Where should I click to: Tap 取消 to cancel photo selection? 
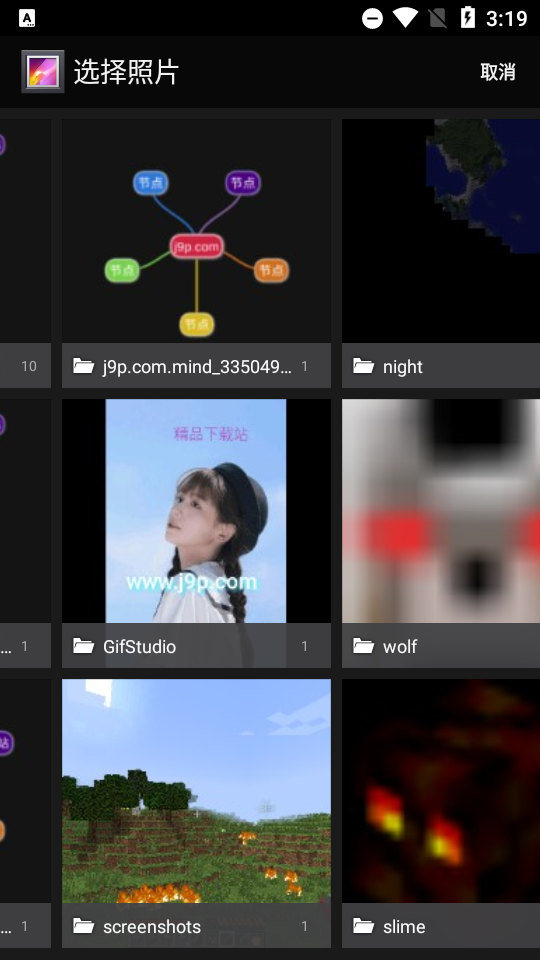tap(498, 72)
